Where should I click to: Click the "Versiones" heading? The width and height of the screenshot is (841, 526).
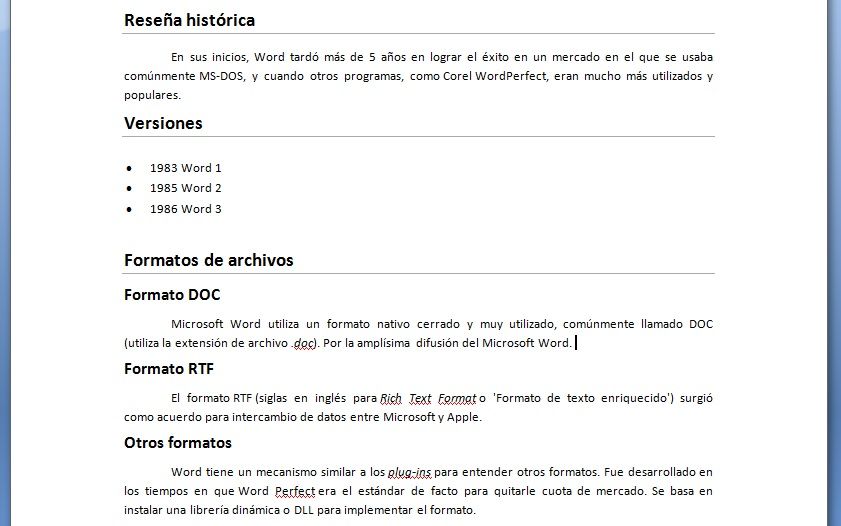point(163,123)
